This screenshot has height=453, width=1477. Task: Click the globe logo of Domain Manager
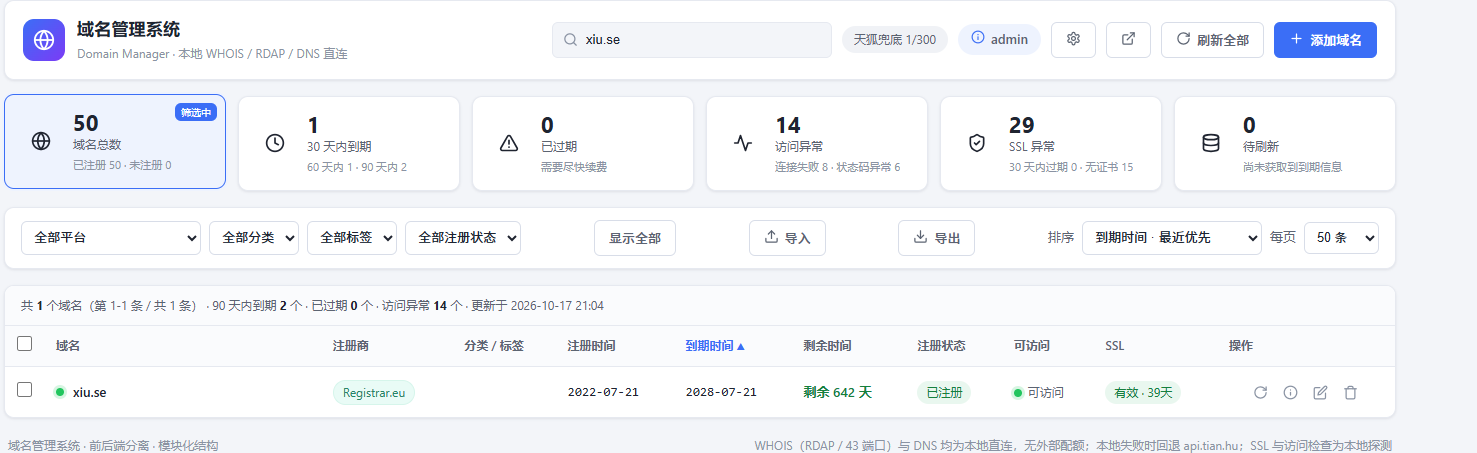pos(44,40)
